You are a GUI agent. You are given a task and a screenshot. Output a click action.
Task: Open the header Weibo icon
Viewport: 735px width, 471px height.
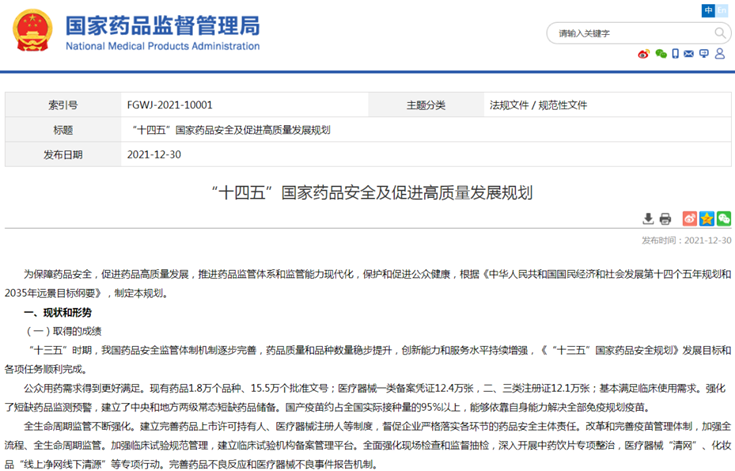[644, 54]
